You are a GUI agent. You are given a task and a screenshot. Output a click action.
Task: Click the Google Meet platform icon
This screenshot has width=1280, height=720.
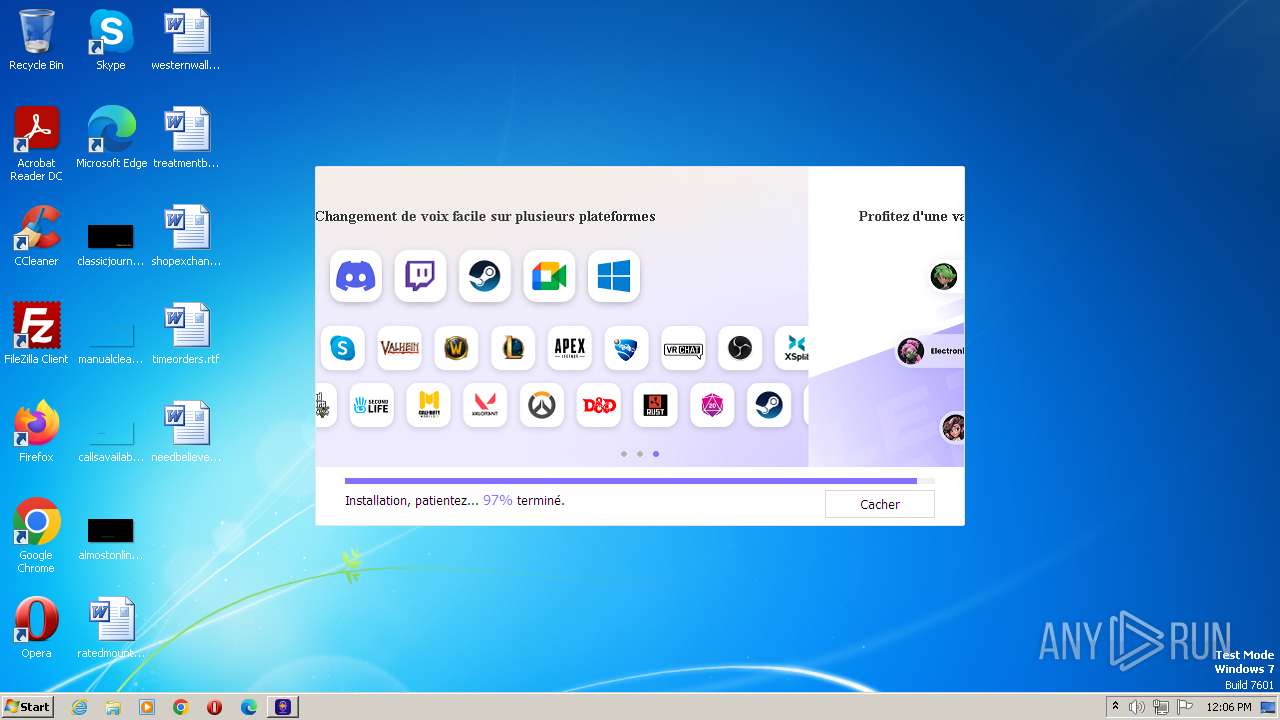coord(549,276)
